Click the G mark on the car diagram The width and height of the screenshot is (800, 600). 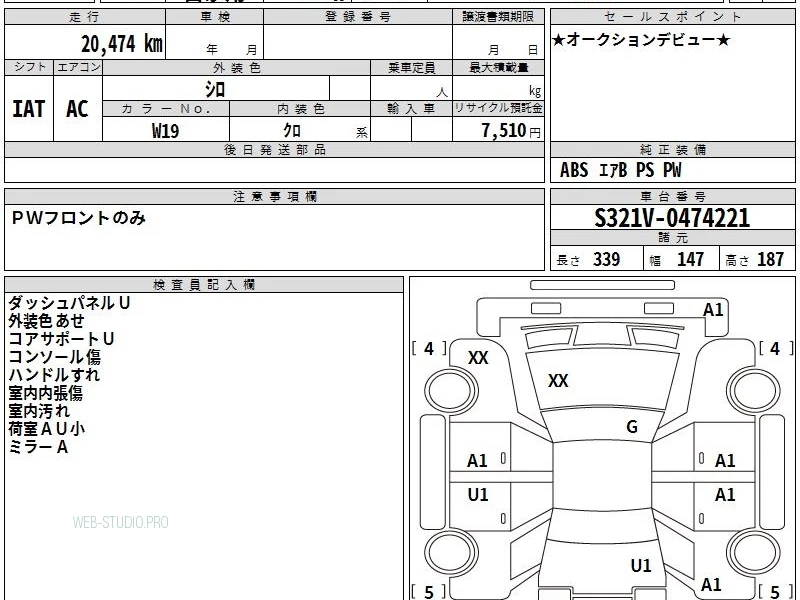tap(632, 427)
